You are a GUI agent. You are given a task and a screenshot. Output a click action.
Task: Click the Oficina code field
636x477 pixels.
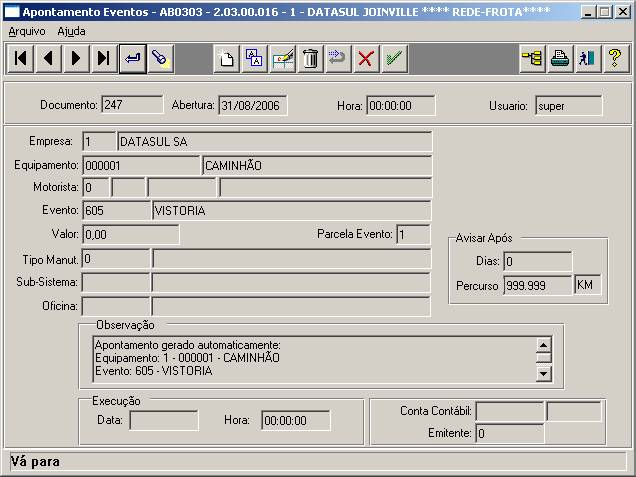[x=116, y=306]
